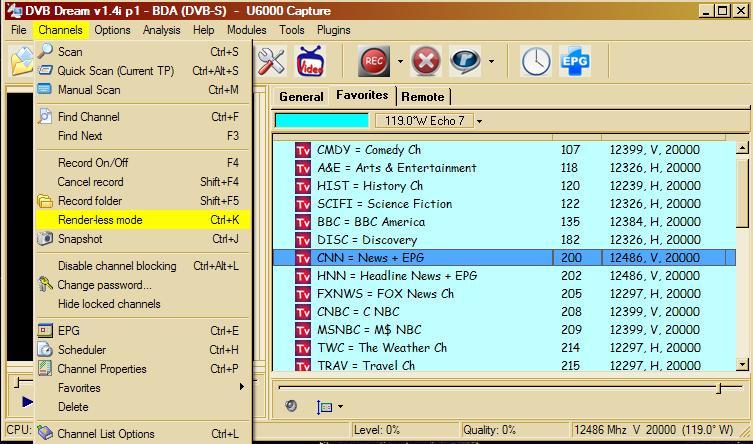Select Find Channel in the menu
753x444 pixels.
coord(143,117)
